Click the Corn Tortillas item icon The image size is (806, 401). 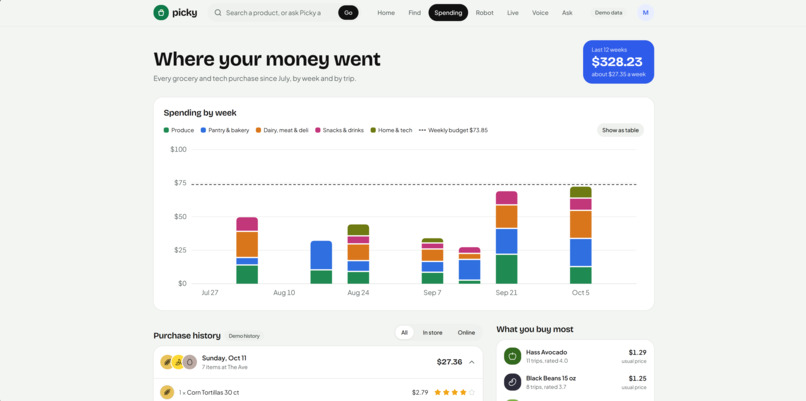(x=167, y=392)
